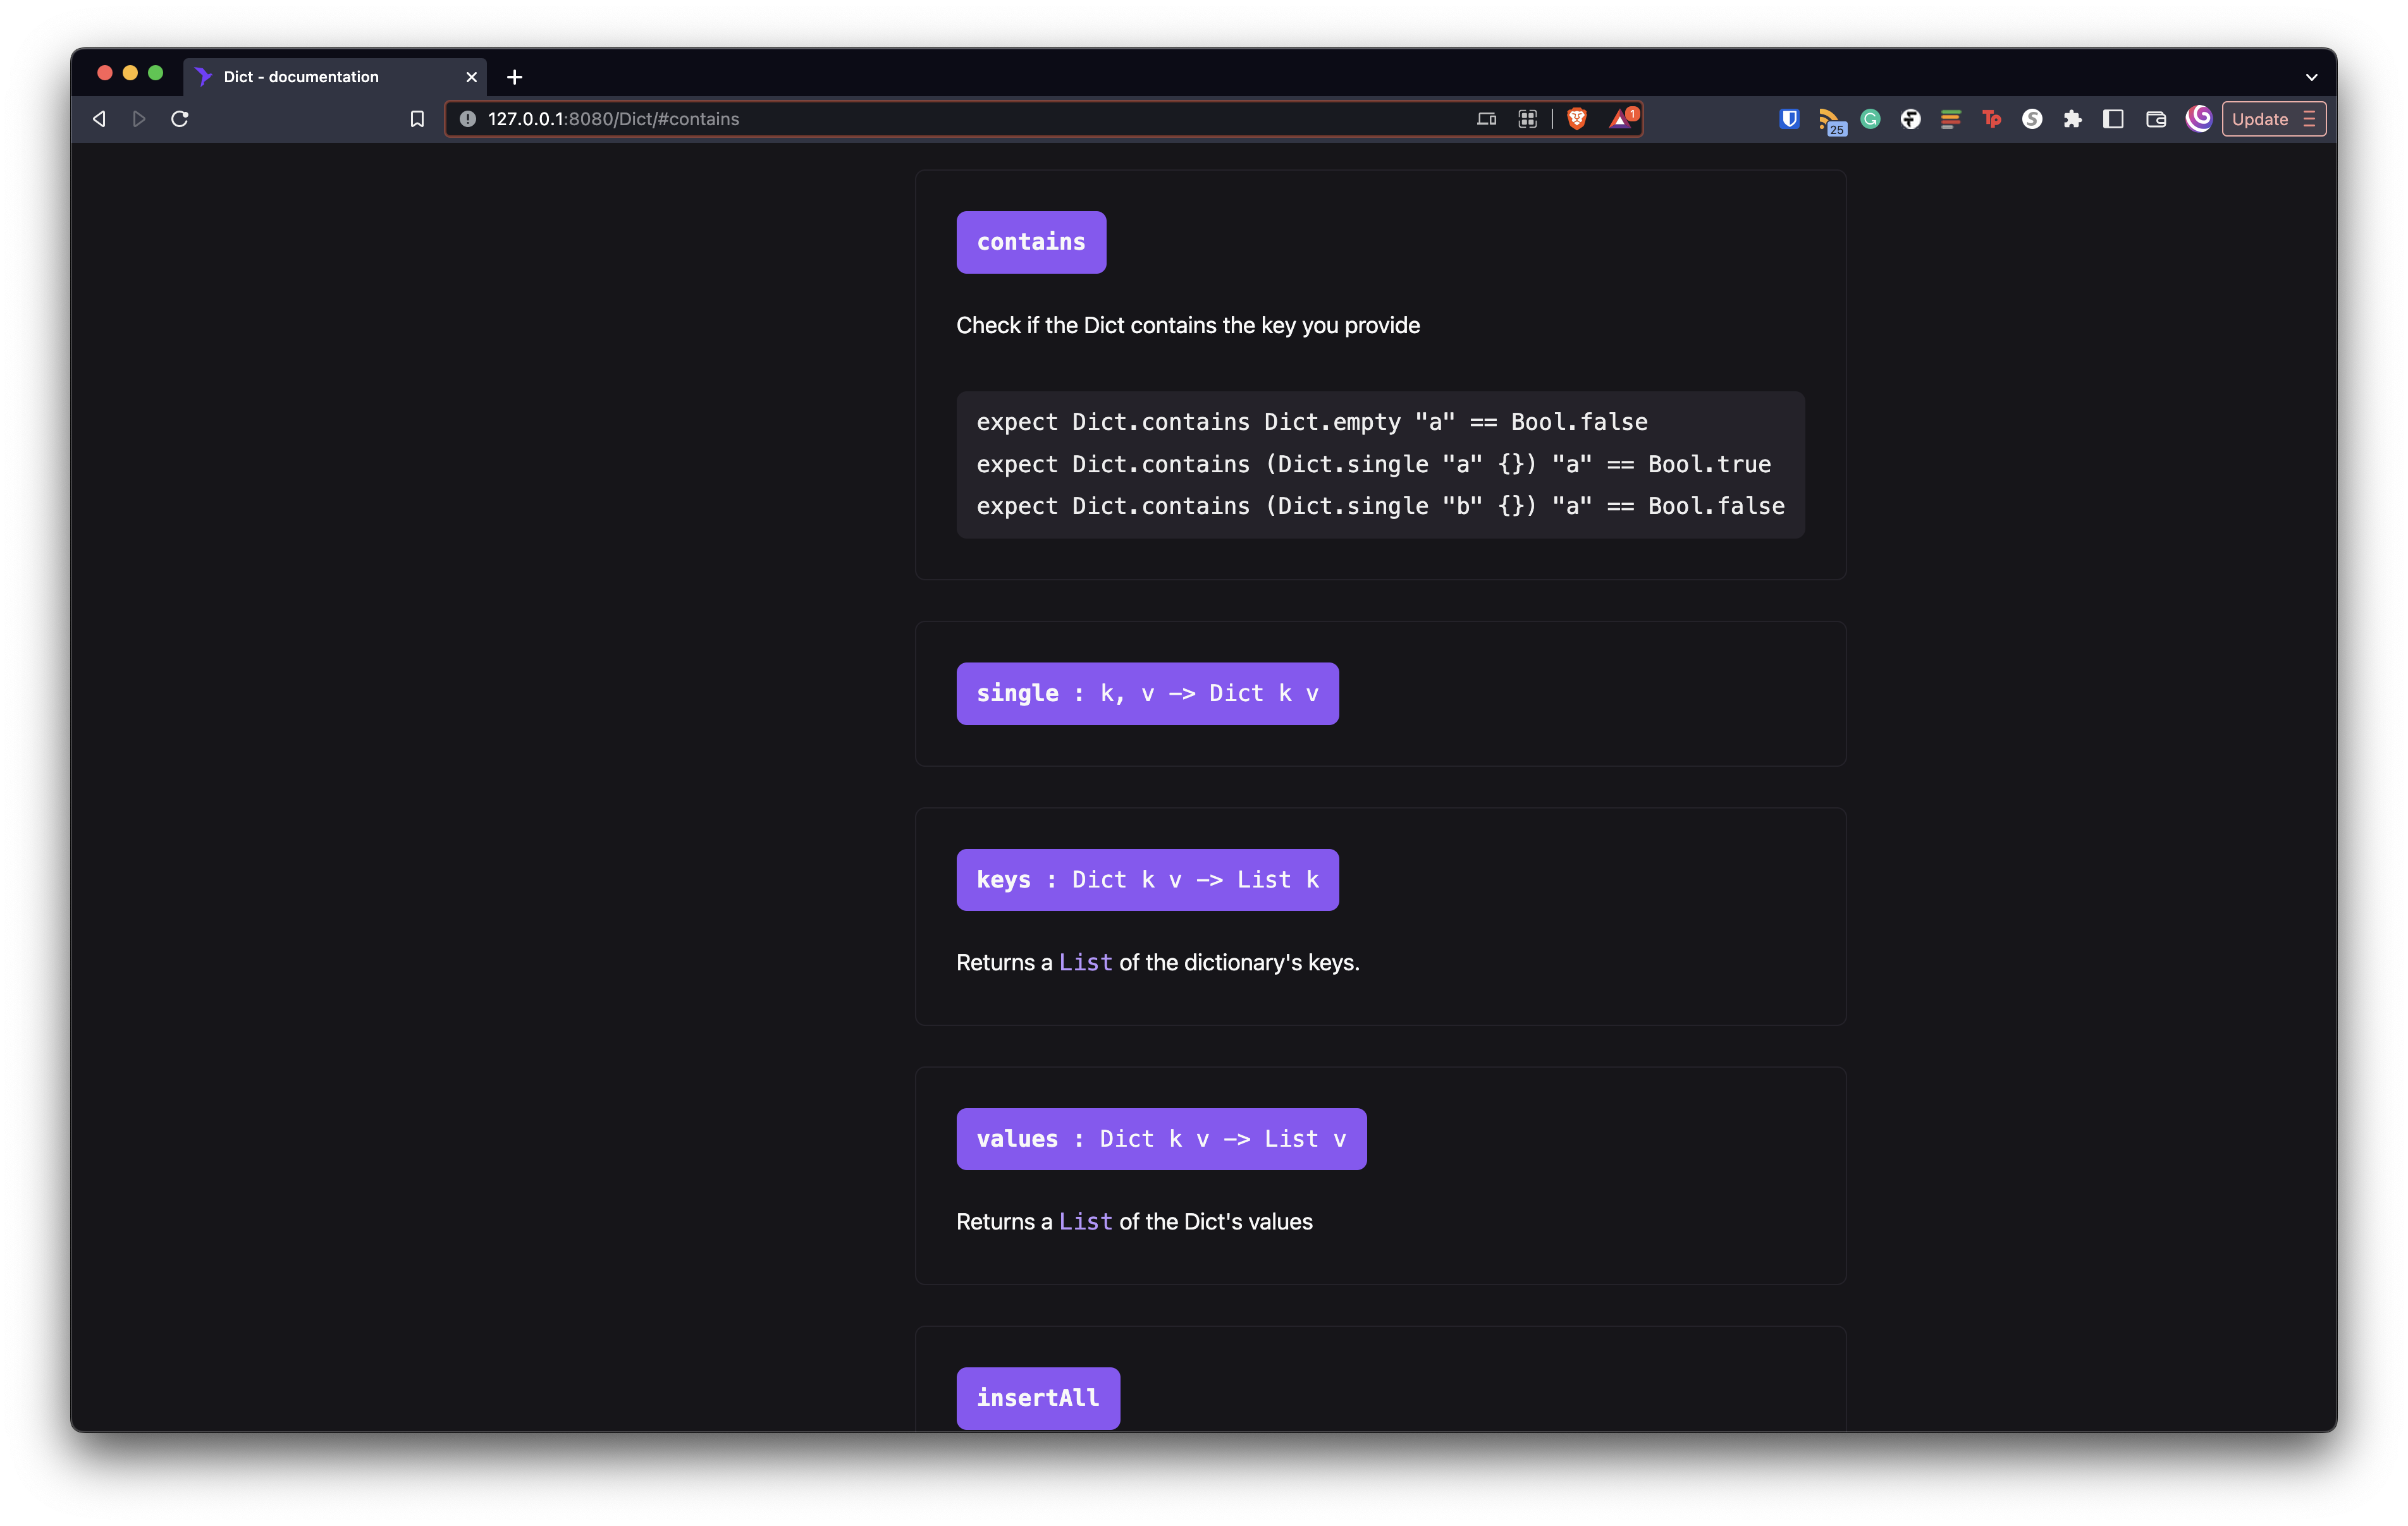Open the Extensions puzzle piece menu
This screenshot has width=2408, height=1526.
pyautogui.click(x=2072, y=119)
